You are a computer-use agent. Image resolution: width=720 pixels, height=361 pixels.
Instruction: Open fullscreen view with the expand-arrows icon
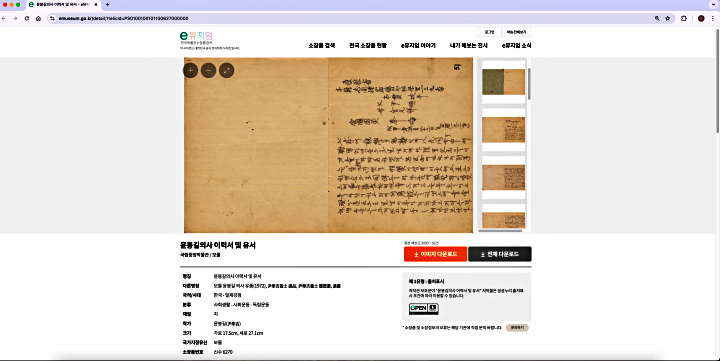click(x=226, y=70)
